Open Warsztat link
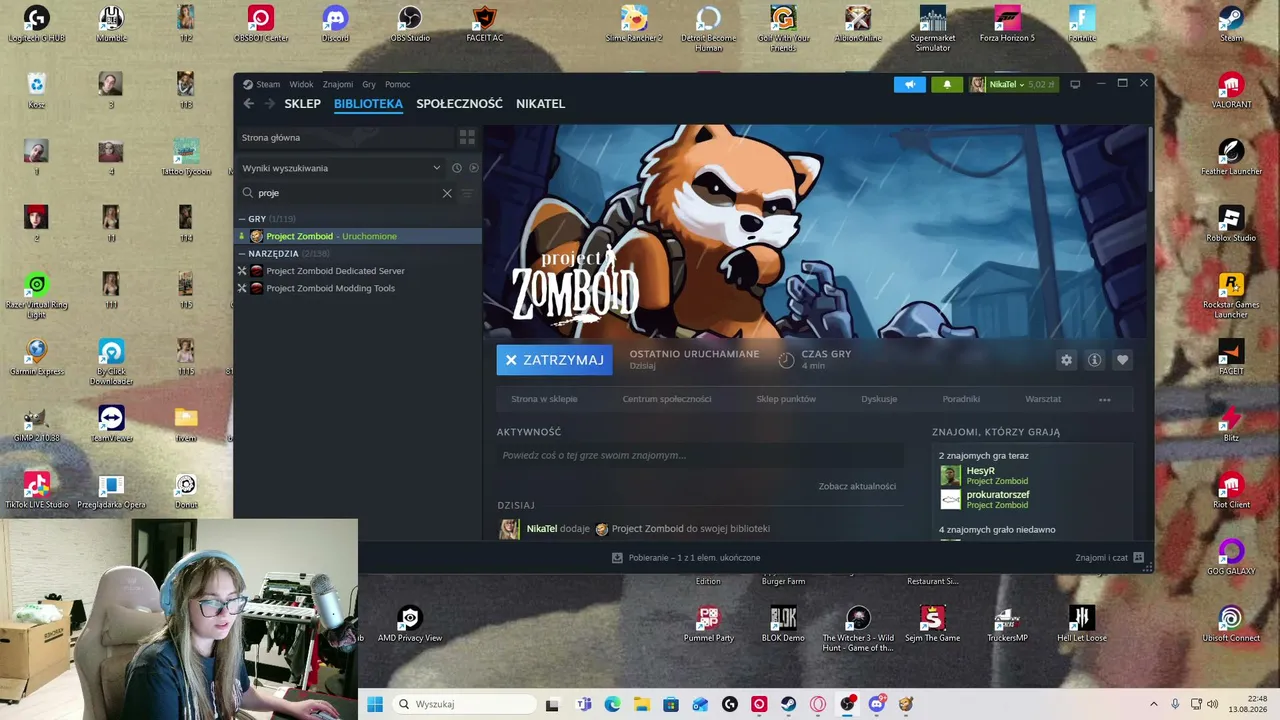Screen dimensions: 1280x720 [x=1043, y=399]
